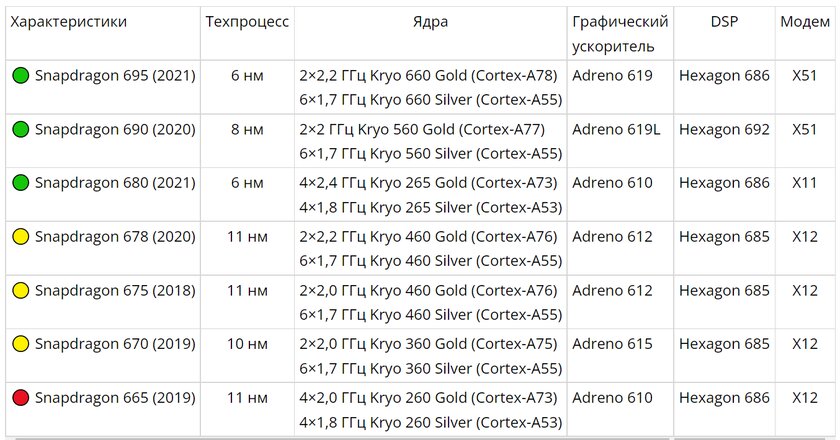Select the Характеристики column header
Image resolution: width=840 pixels, height=440 pixels.
click(x=69, y=22)
